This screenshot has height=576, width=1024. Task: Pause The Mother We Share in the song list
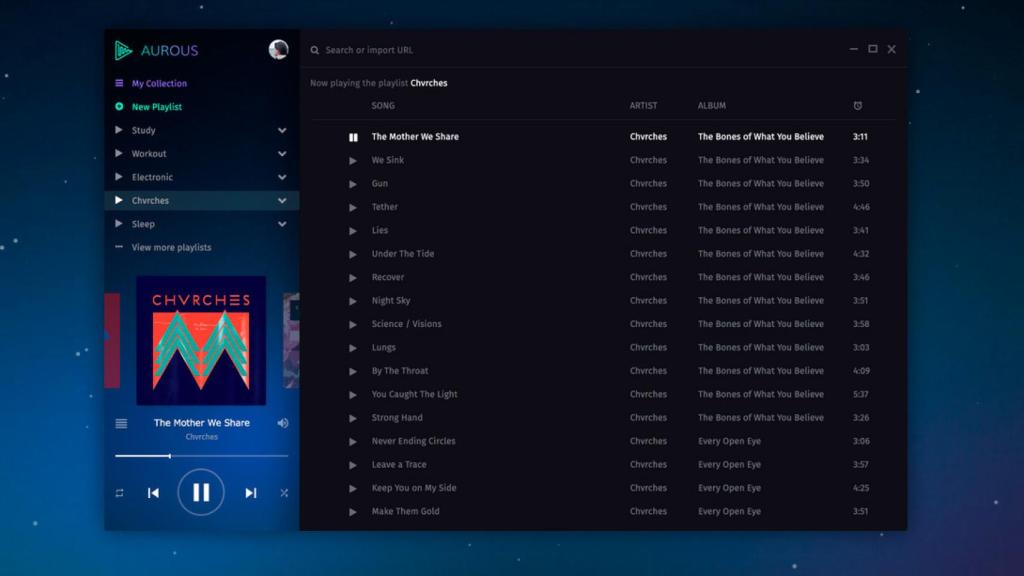click(353, 137)
